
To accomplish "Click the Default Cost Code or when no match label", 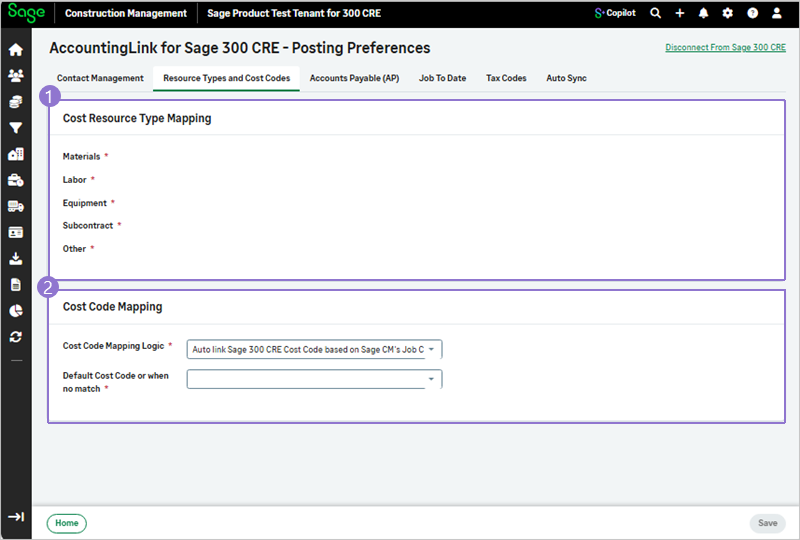I will 115,382.
